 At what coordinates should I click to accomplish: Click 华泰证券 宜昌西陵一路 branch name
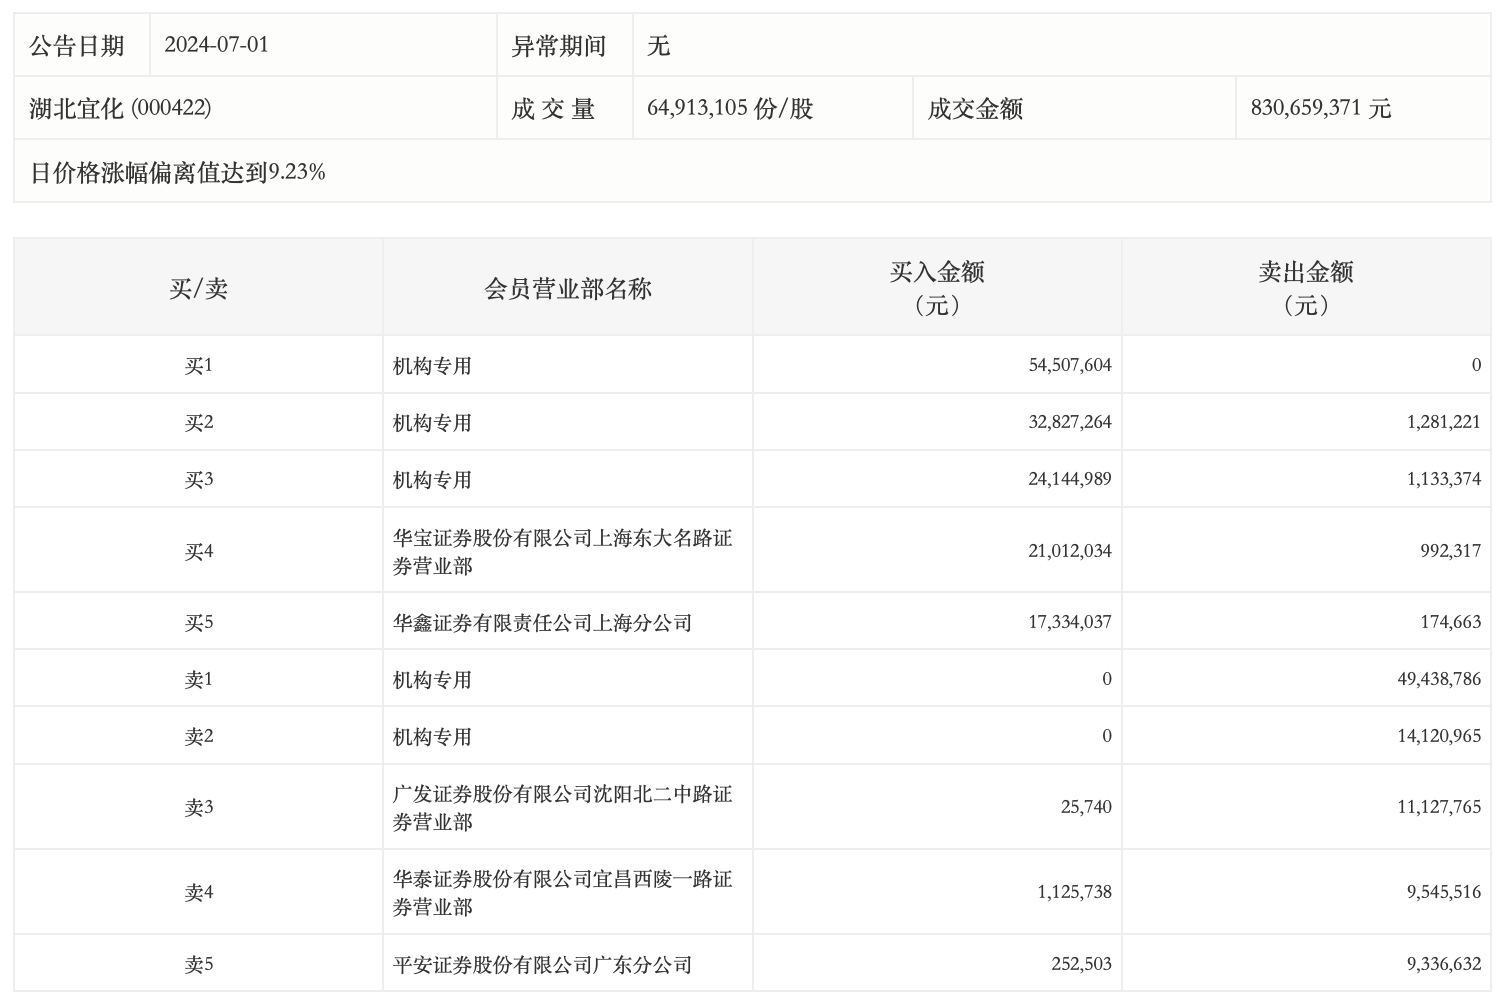click(562, 892)
